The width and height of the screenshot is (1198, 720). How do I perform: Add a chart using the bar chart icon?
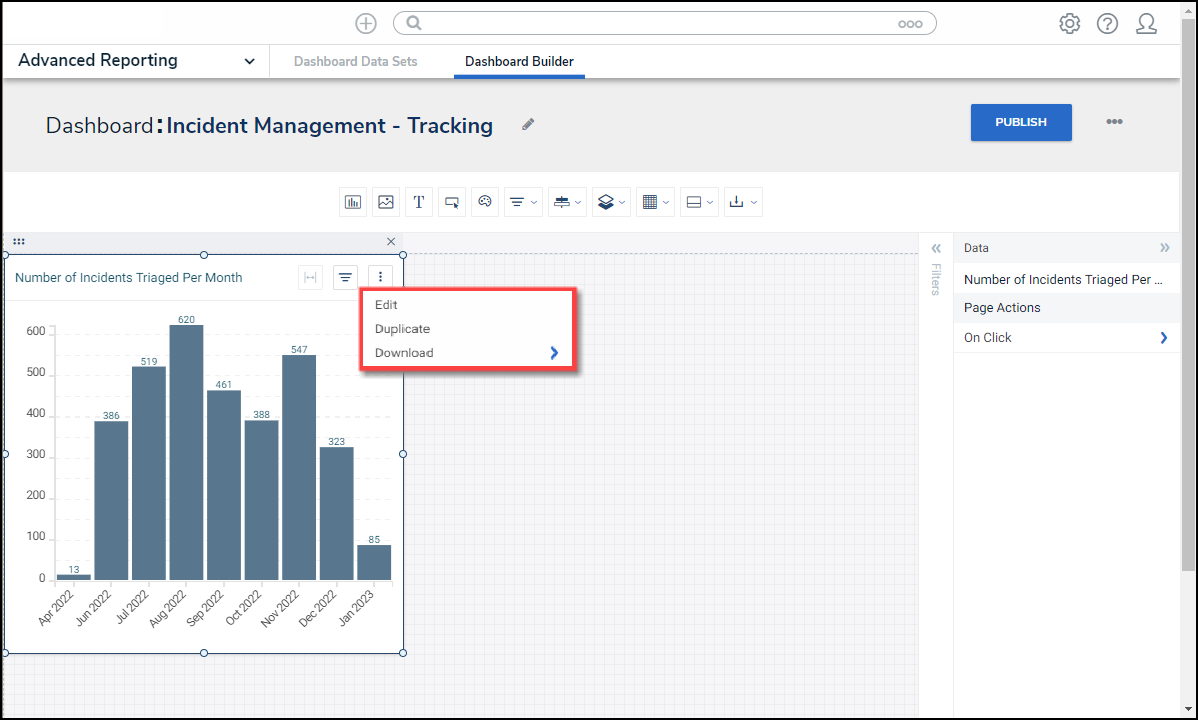353,202
